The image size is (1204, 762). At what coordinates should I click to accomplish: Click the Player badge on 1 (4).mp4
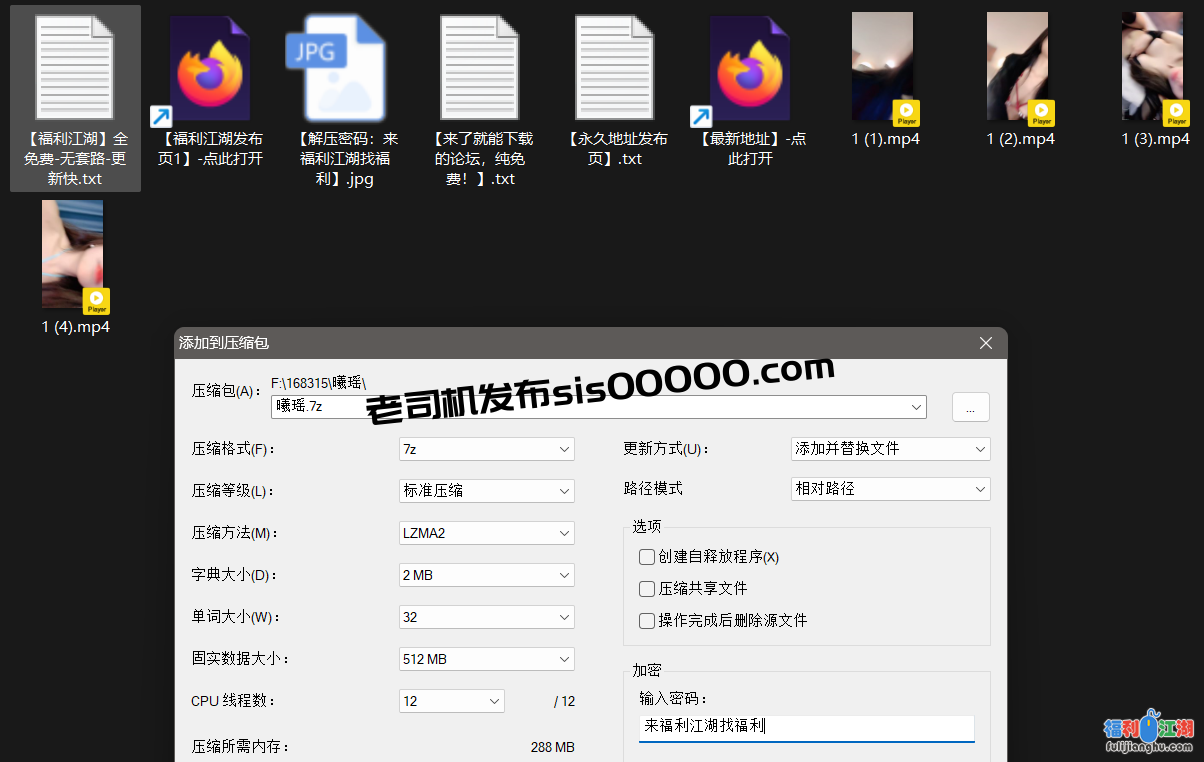tap(96, 300)
